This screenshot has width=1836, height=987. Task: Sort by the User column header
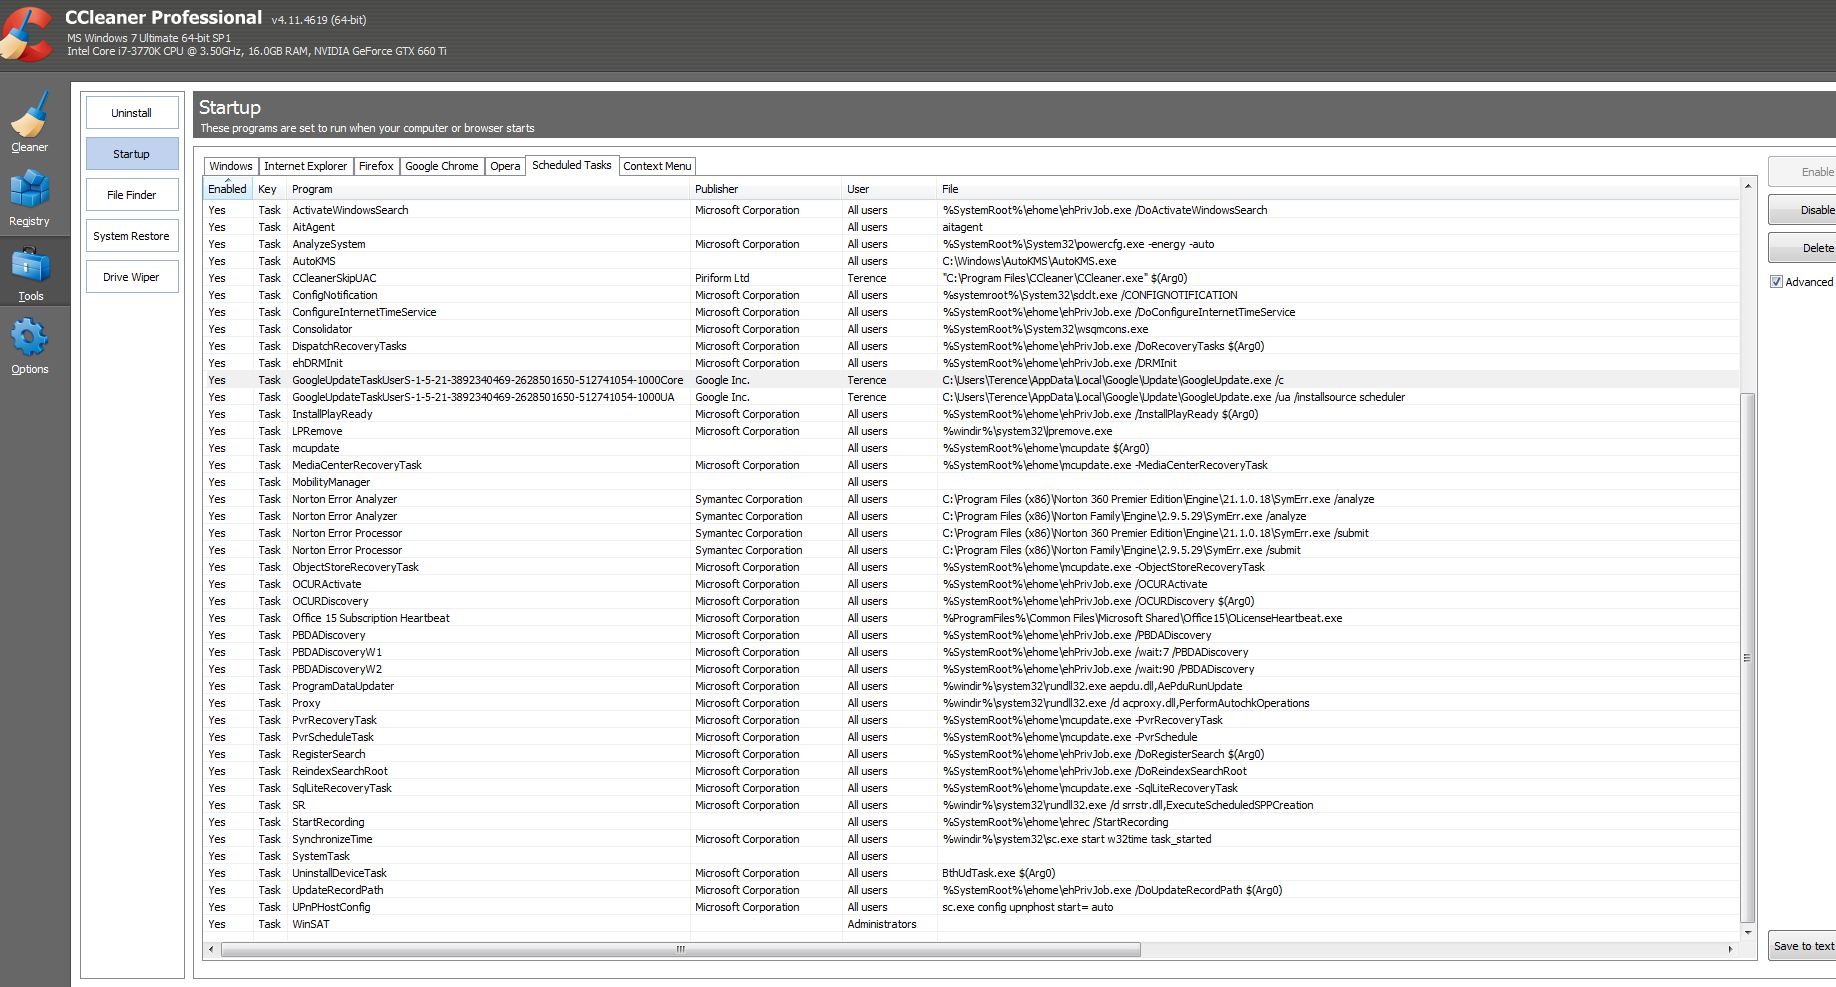[890, 189]
